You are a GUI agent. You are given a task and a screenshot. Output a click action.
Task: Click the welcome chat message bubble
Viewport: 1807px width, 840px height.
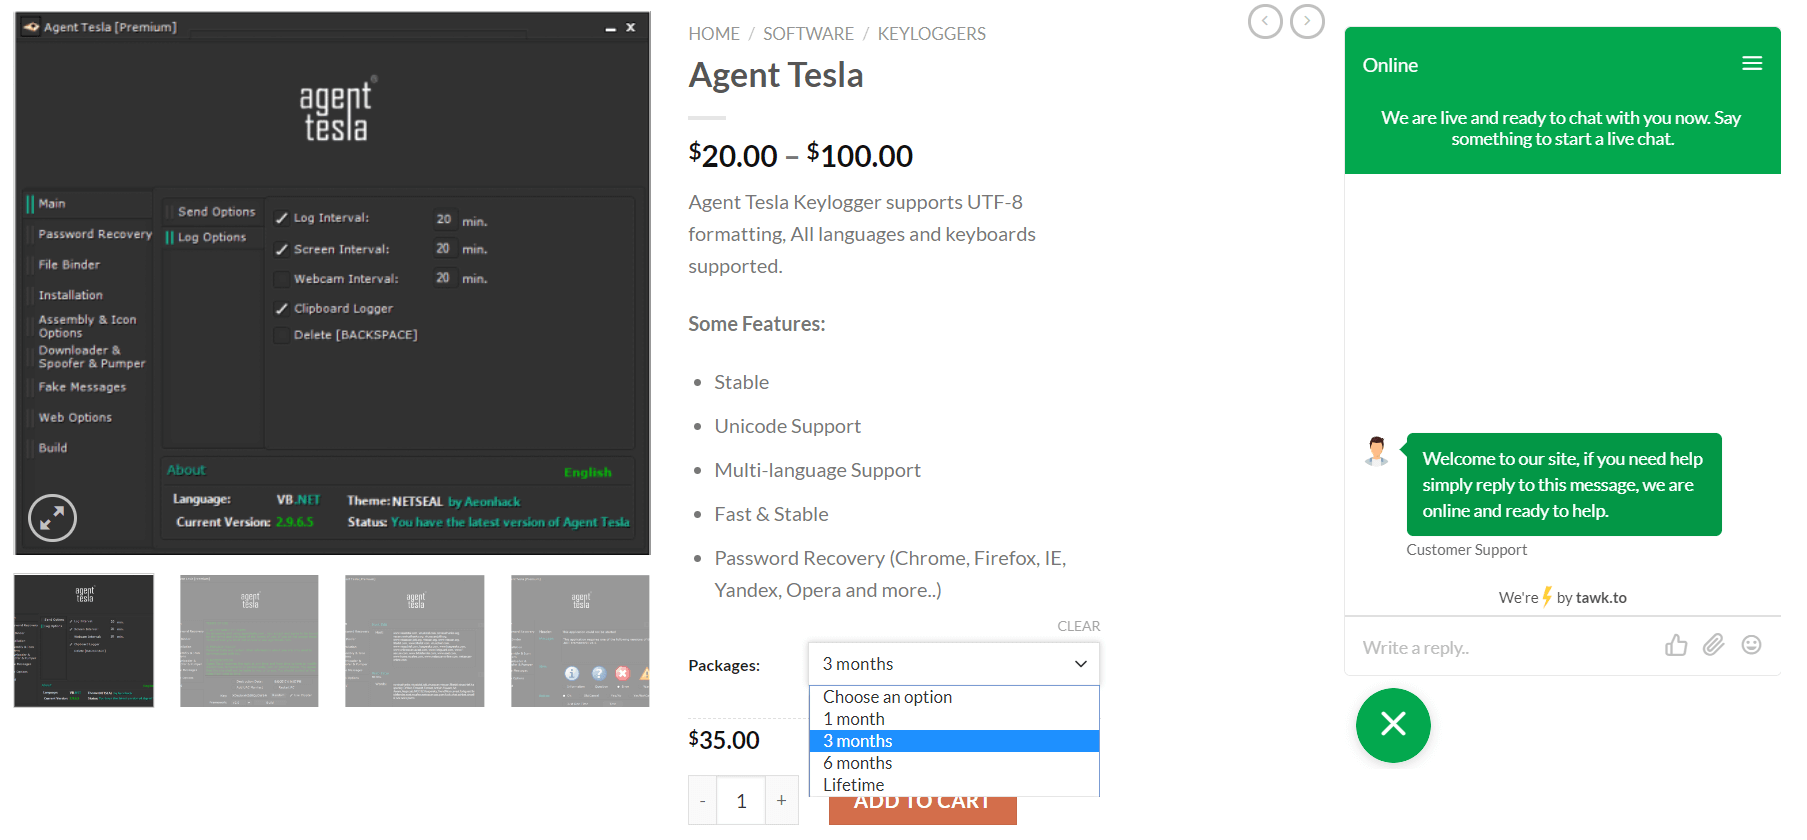click(x=1564, y=485)
